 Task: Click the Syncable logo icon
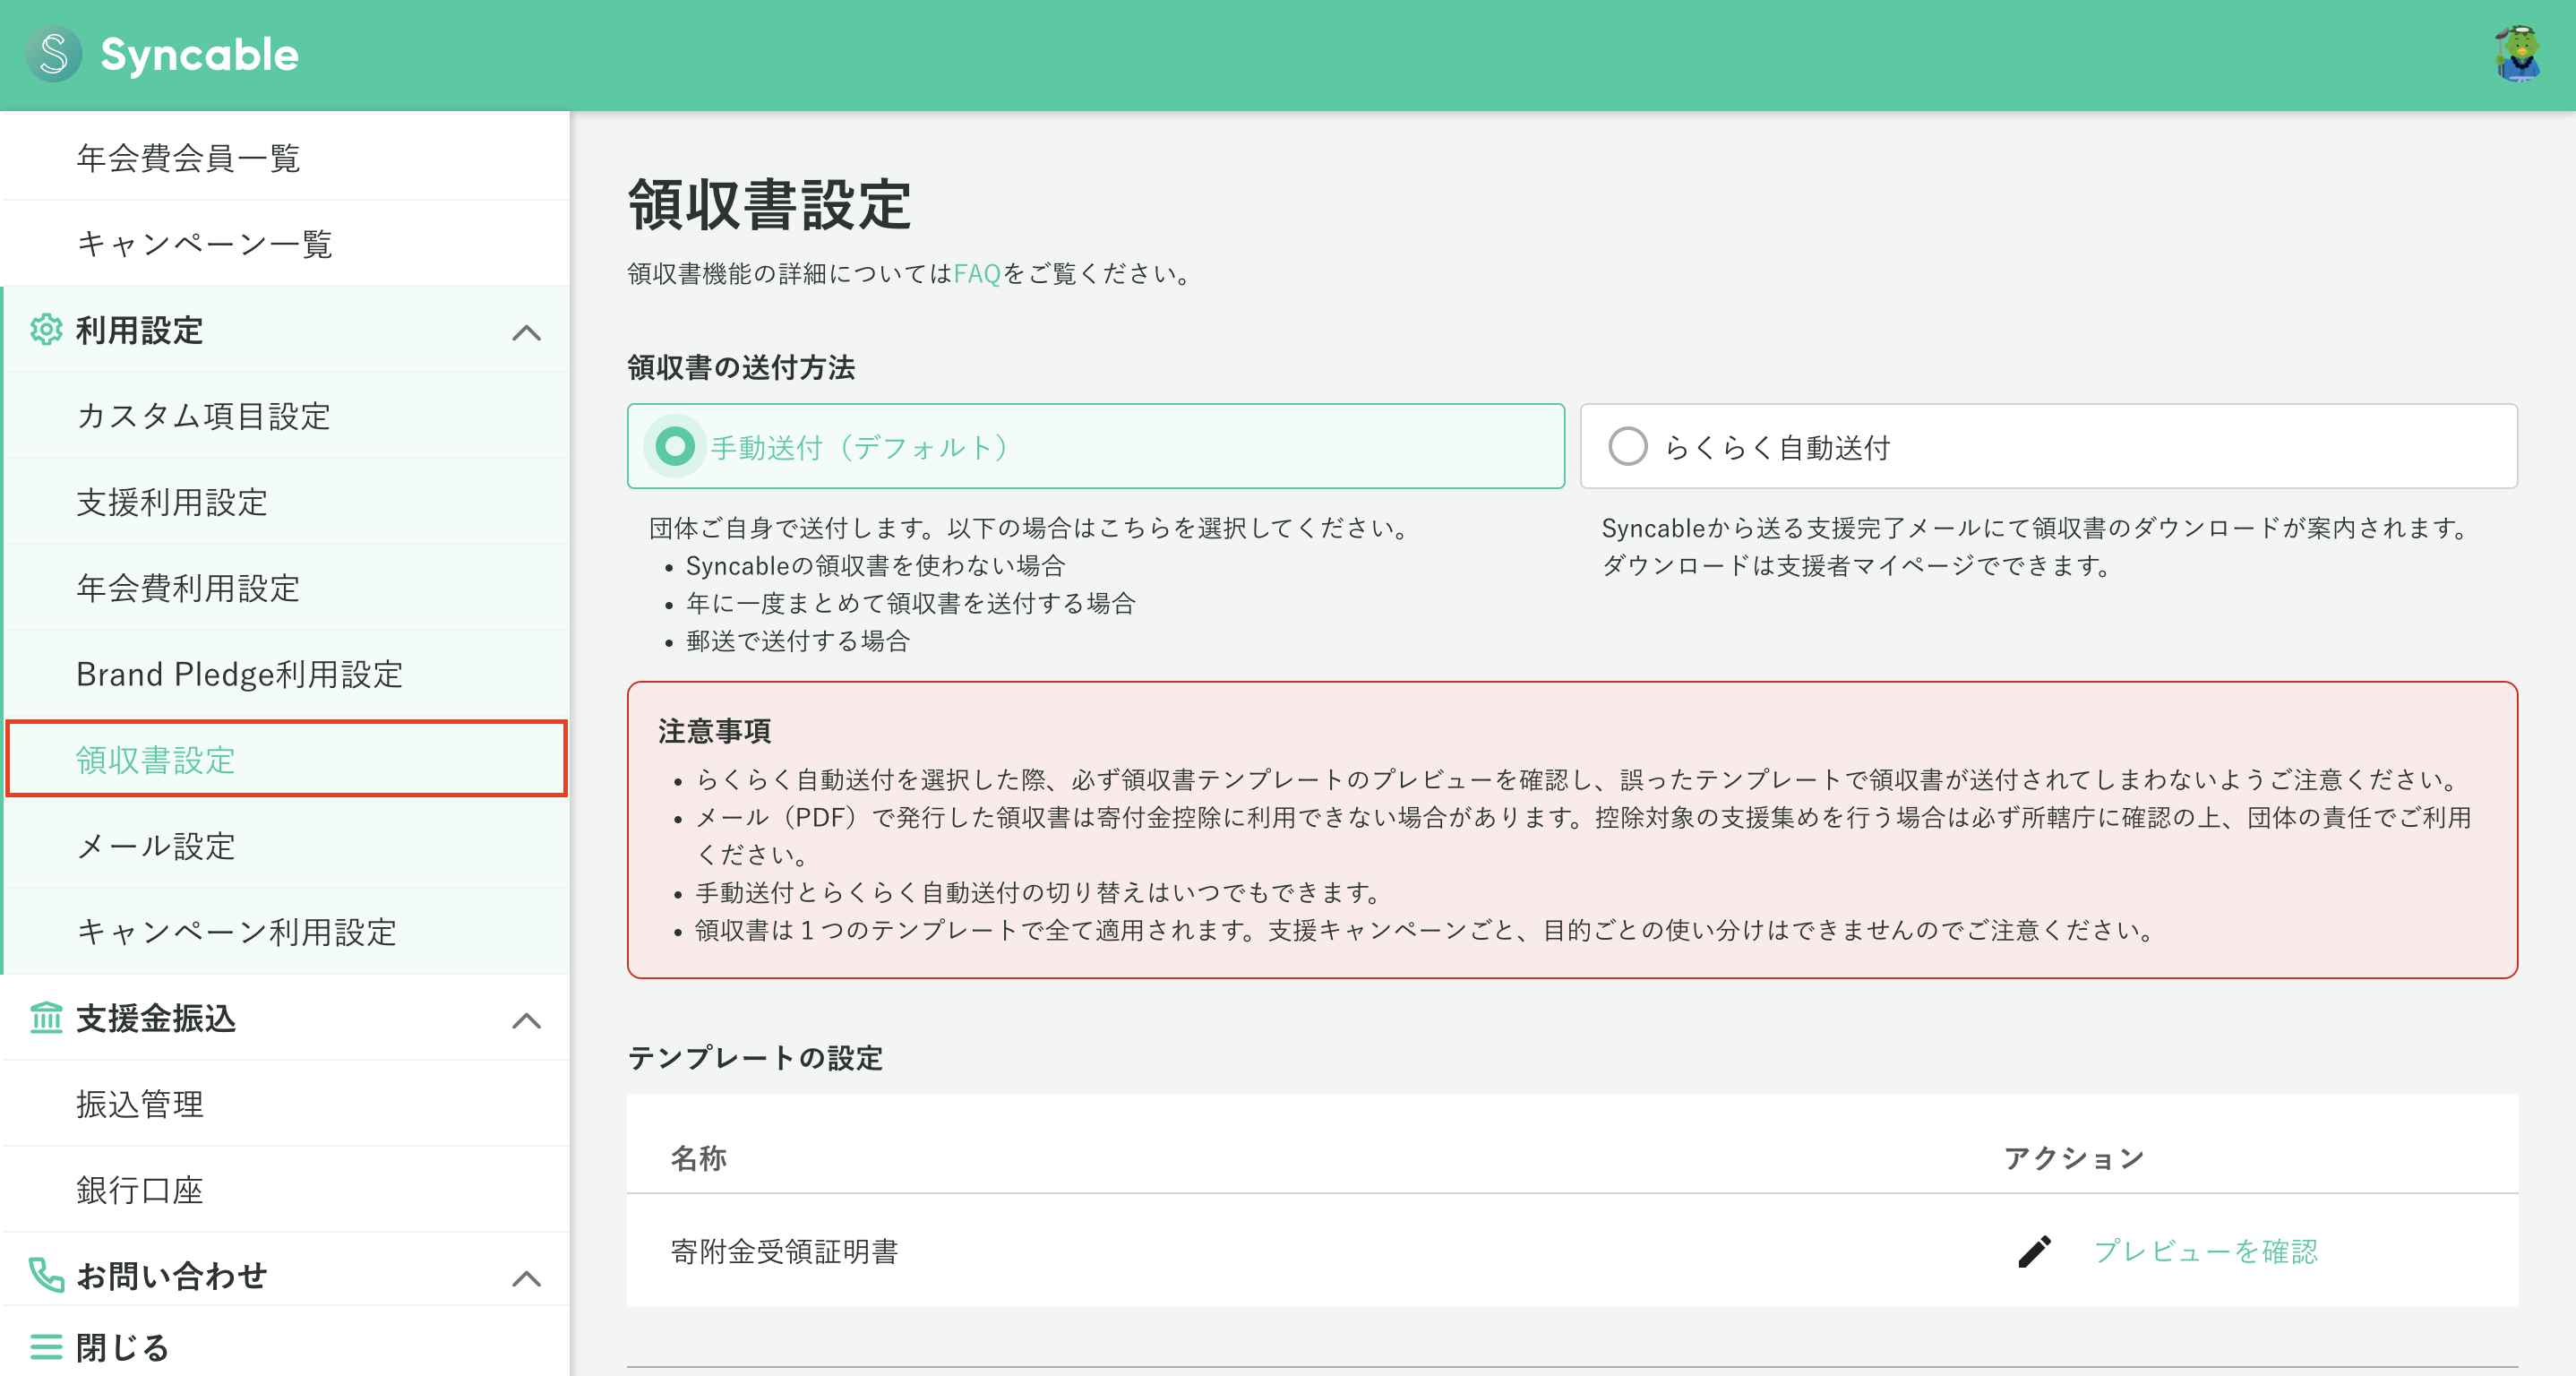click(x=52, y=55)
